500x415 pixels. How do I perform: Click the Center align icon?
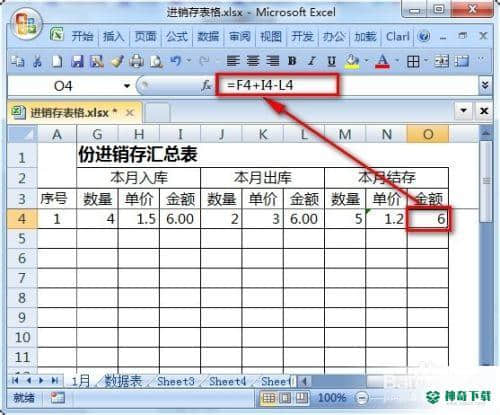pos(253,61)
